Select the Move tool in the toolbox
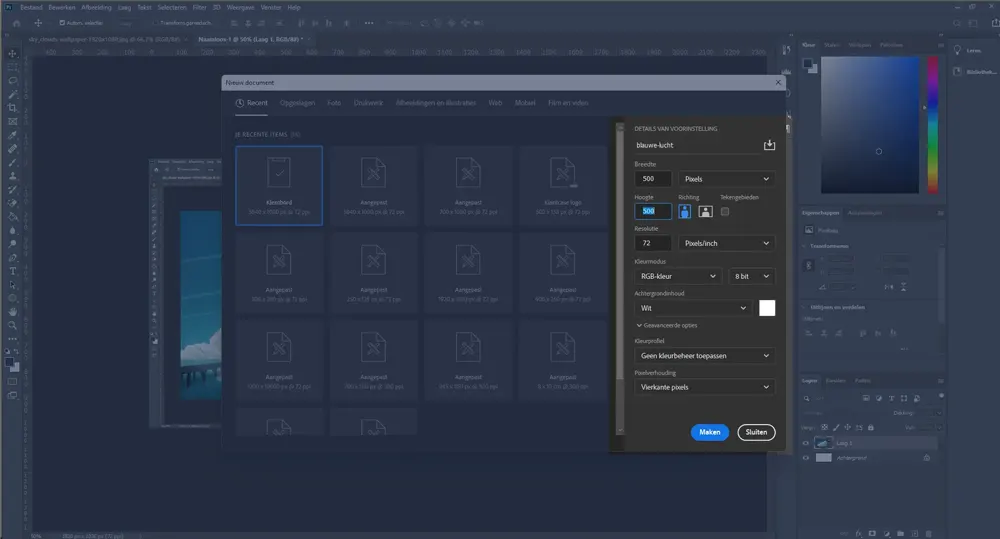Screen dimensions: 1000x539 coord(12,54)
